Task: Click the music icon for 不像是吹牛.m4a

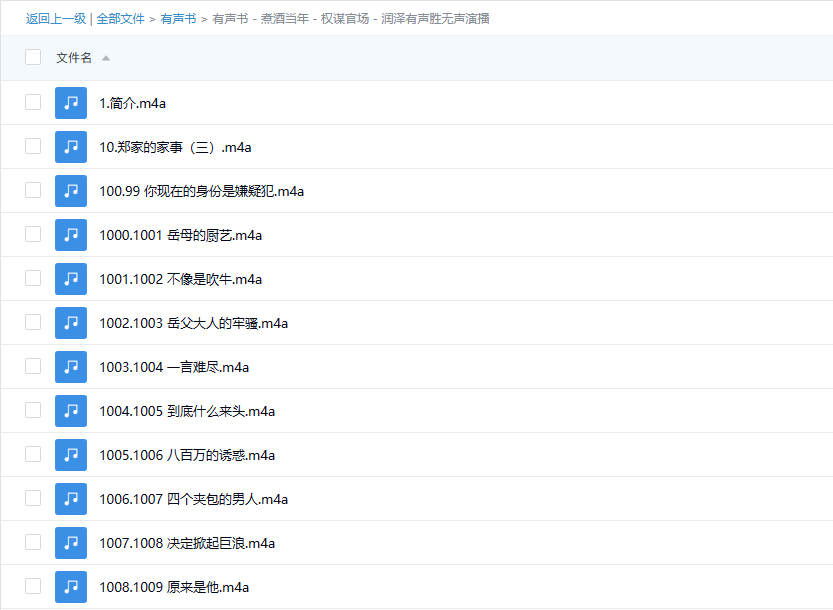Action: tap(71, 279)
